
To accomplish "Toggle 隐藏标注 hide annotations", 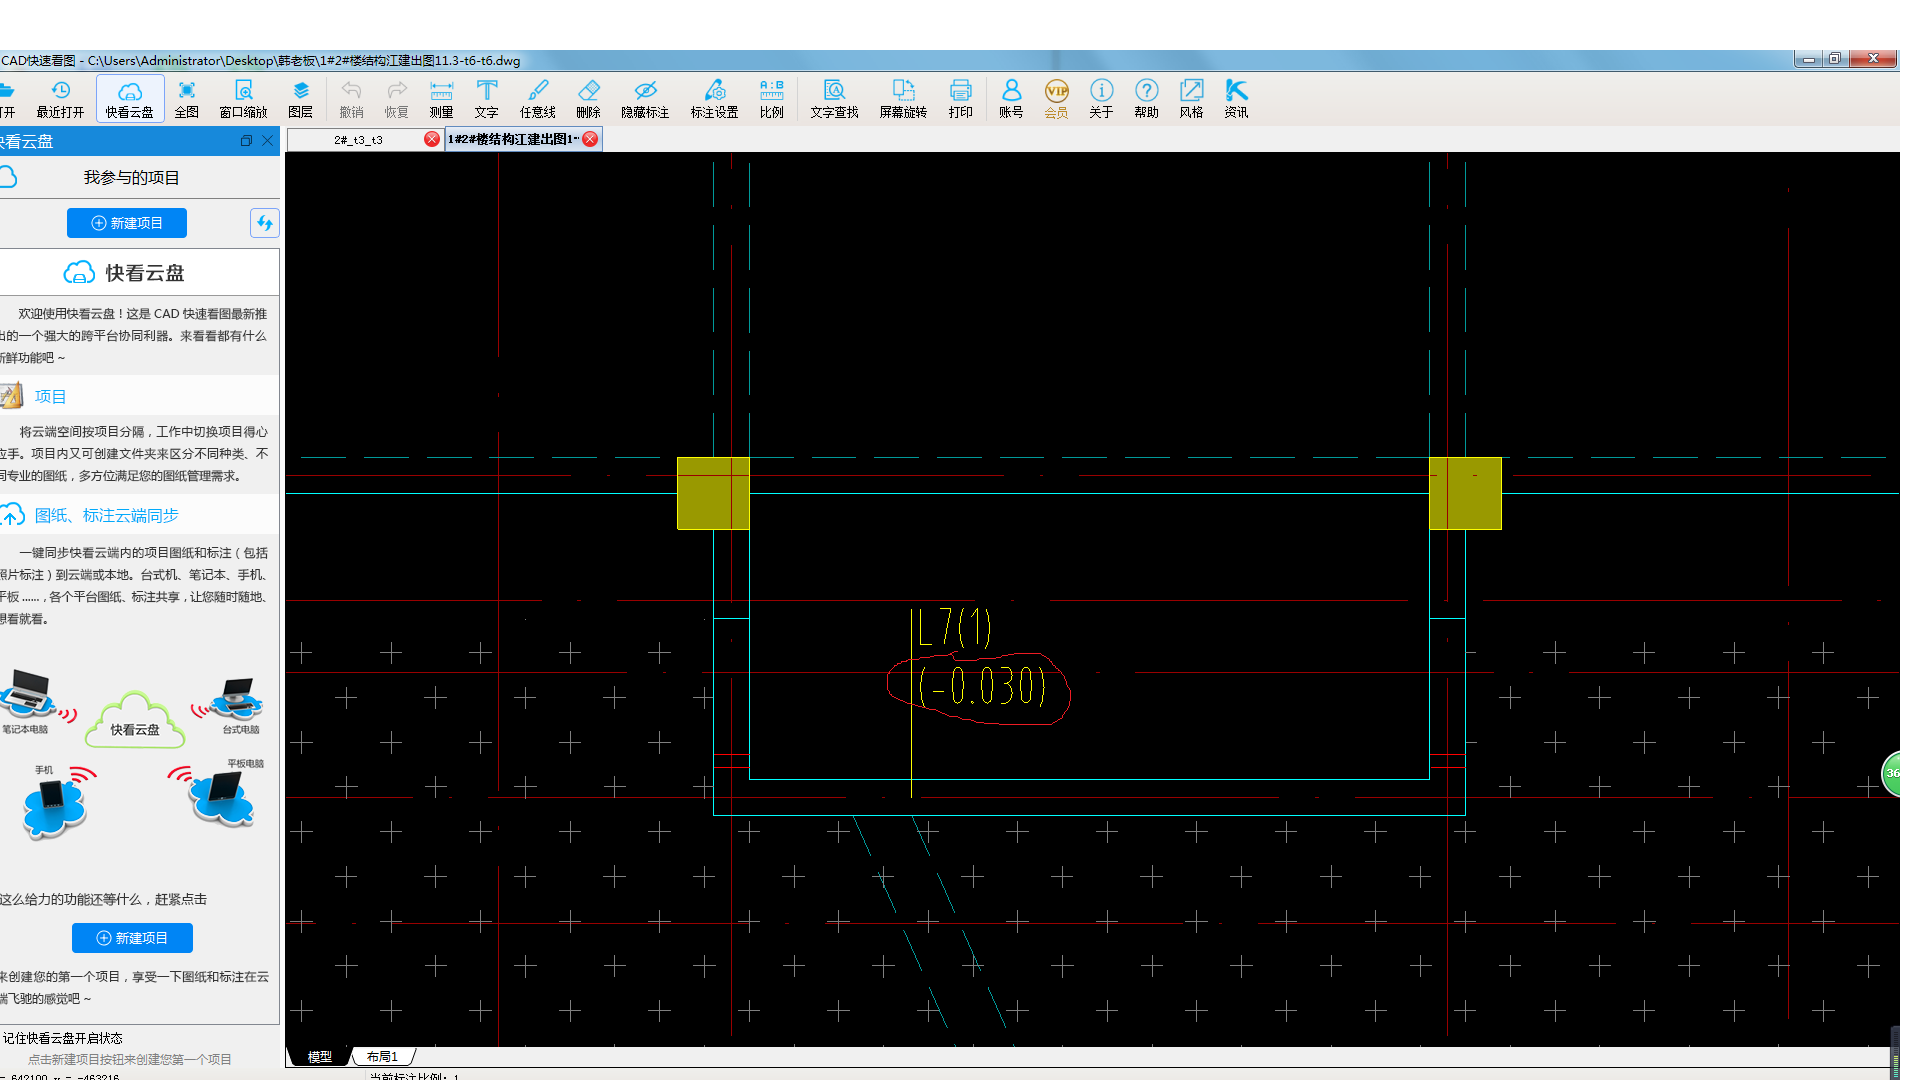I will coord(645,99).
